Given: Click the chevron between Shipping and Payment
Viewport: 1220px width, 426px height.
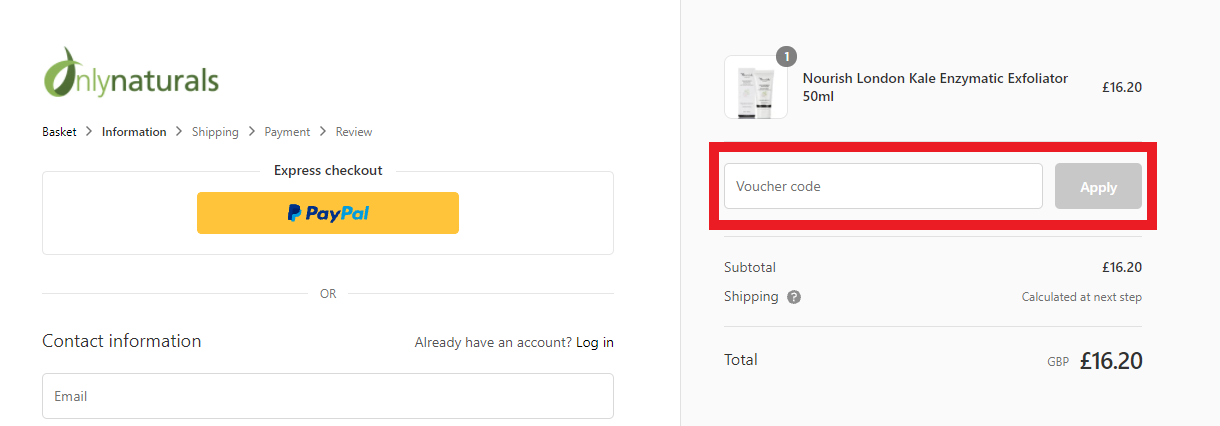Looking at the screenshot, I should (251, 132).
